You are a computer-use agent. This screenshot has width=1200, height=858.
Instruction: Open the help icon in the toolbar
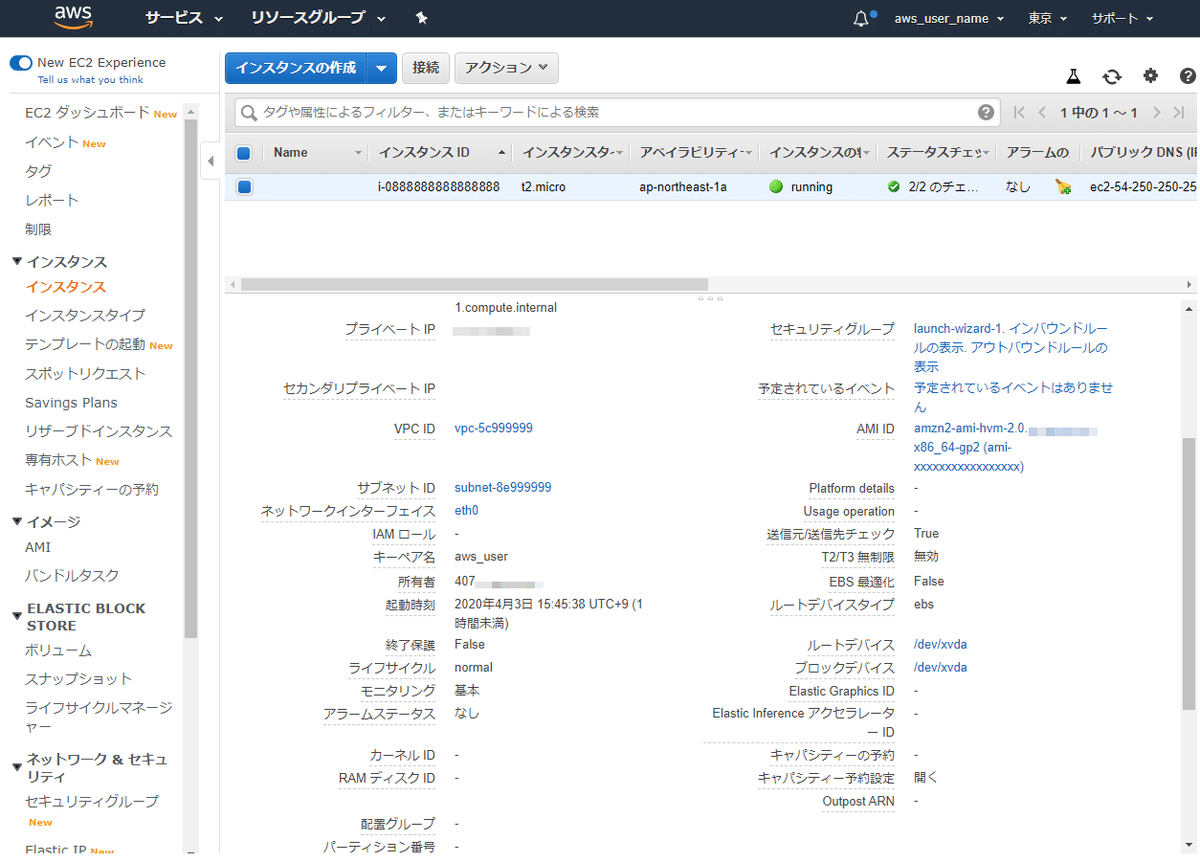(1188, 76)
